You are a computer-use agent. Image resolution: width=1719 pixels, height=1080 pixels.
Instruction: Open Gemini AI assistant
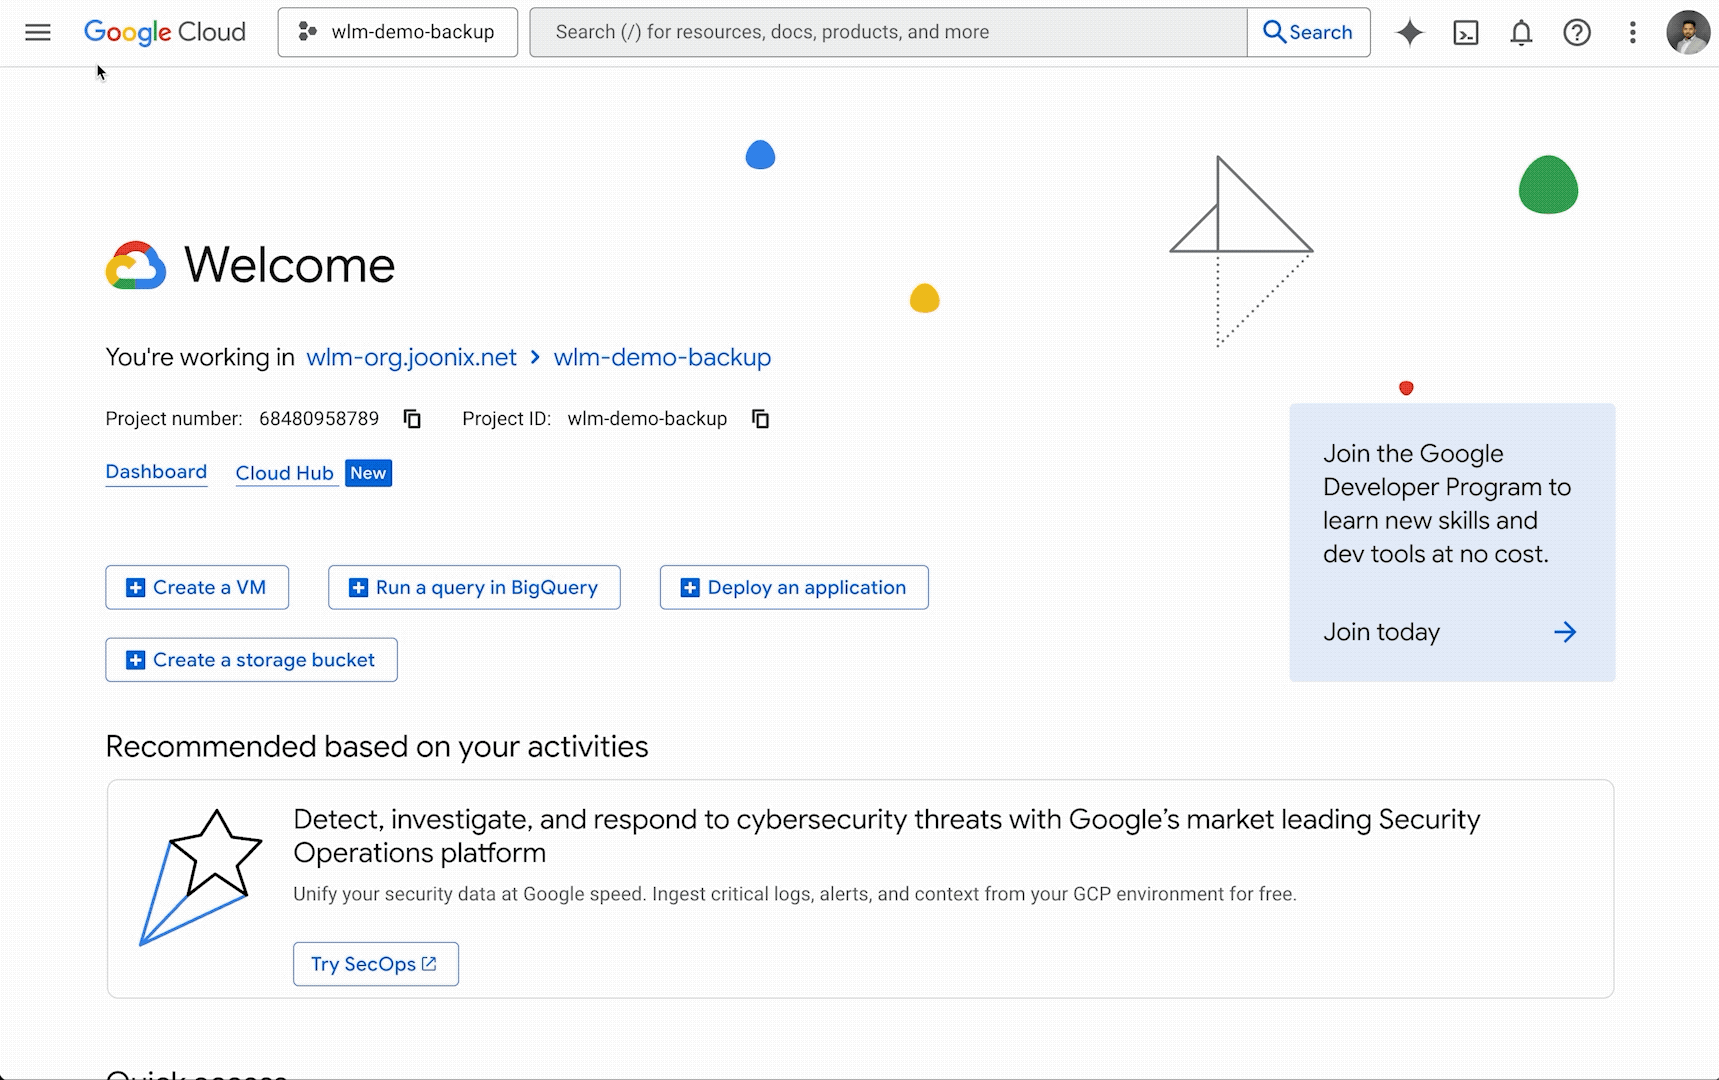(1409, 32)
